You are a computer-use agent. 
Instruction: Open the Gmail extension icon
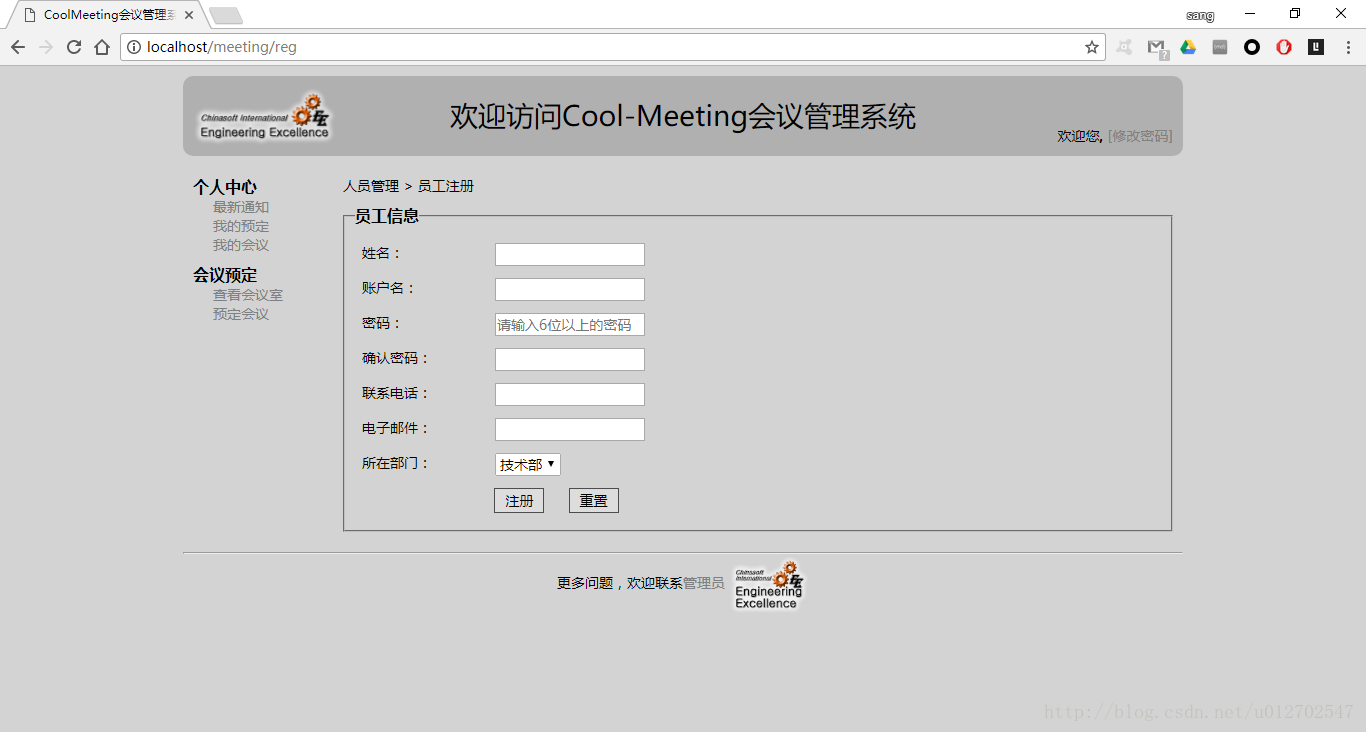click(1157, 47)
